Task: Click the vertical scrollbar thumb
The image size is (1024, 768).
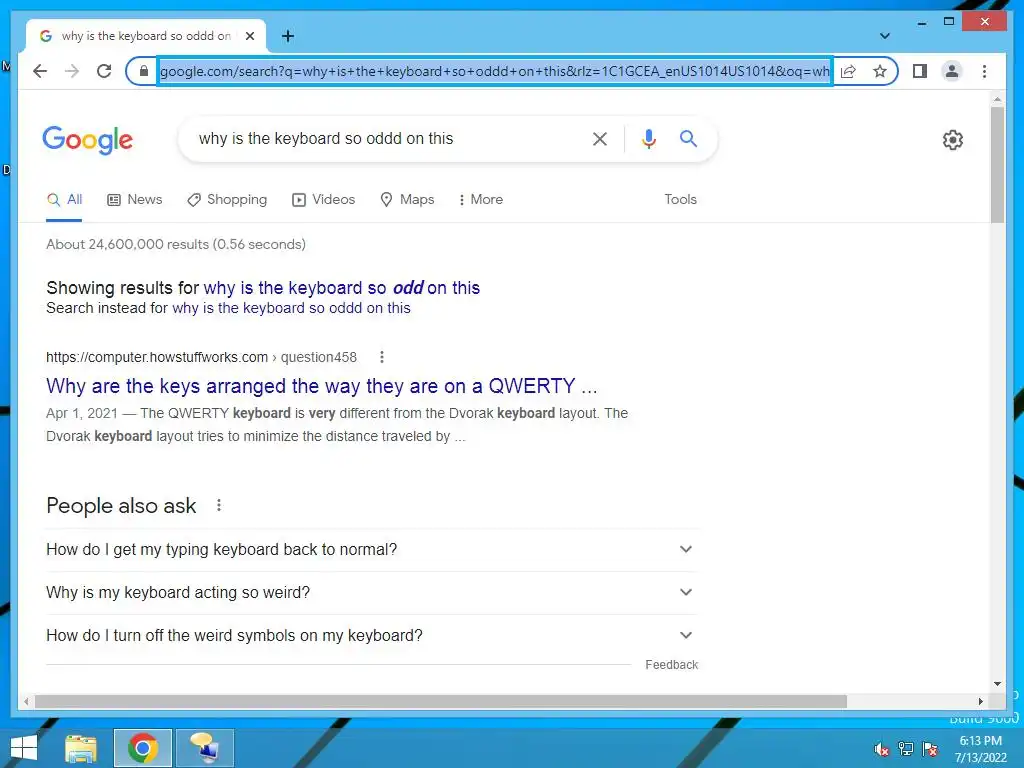Action: [997, 165]
